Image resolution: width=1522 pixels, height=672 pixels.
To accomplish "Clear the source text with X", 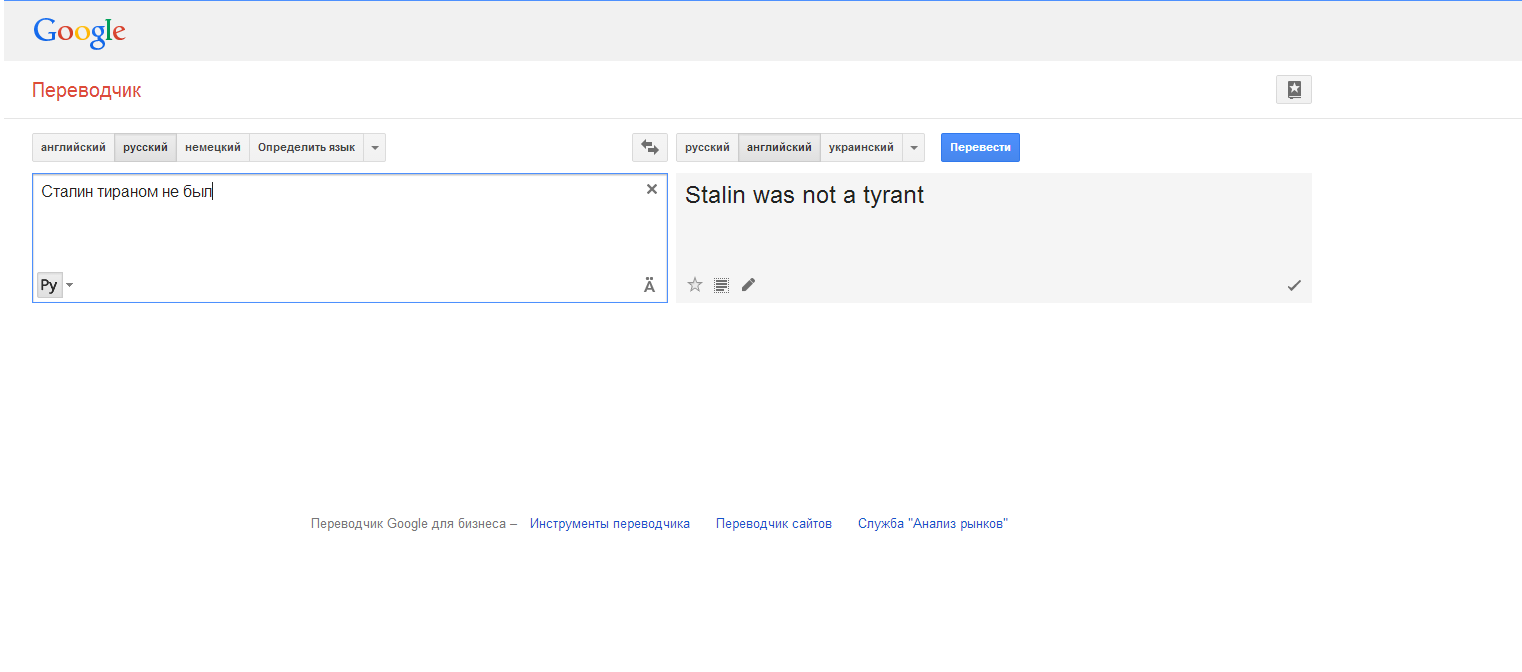I will [652, 189].
